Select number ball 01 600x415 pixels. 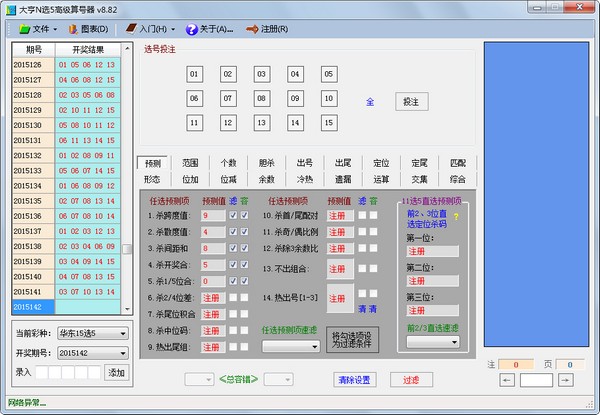tap(194, 74)
